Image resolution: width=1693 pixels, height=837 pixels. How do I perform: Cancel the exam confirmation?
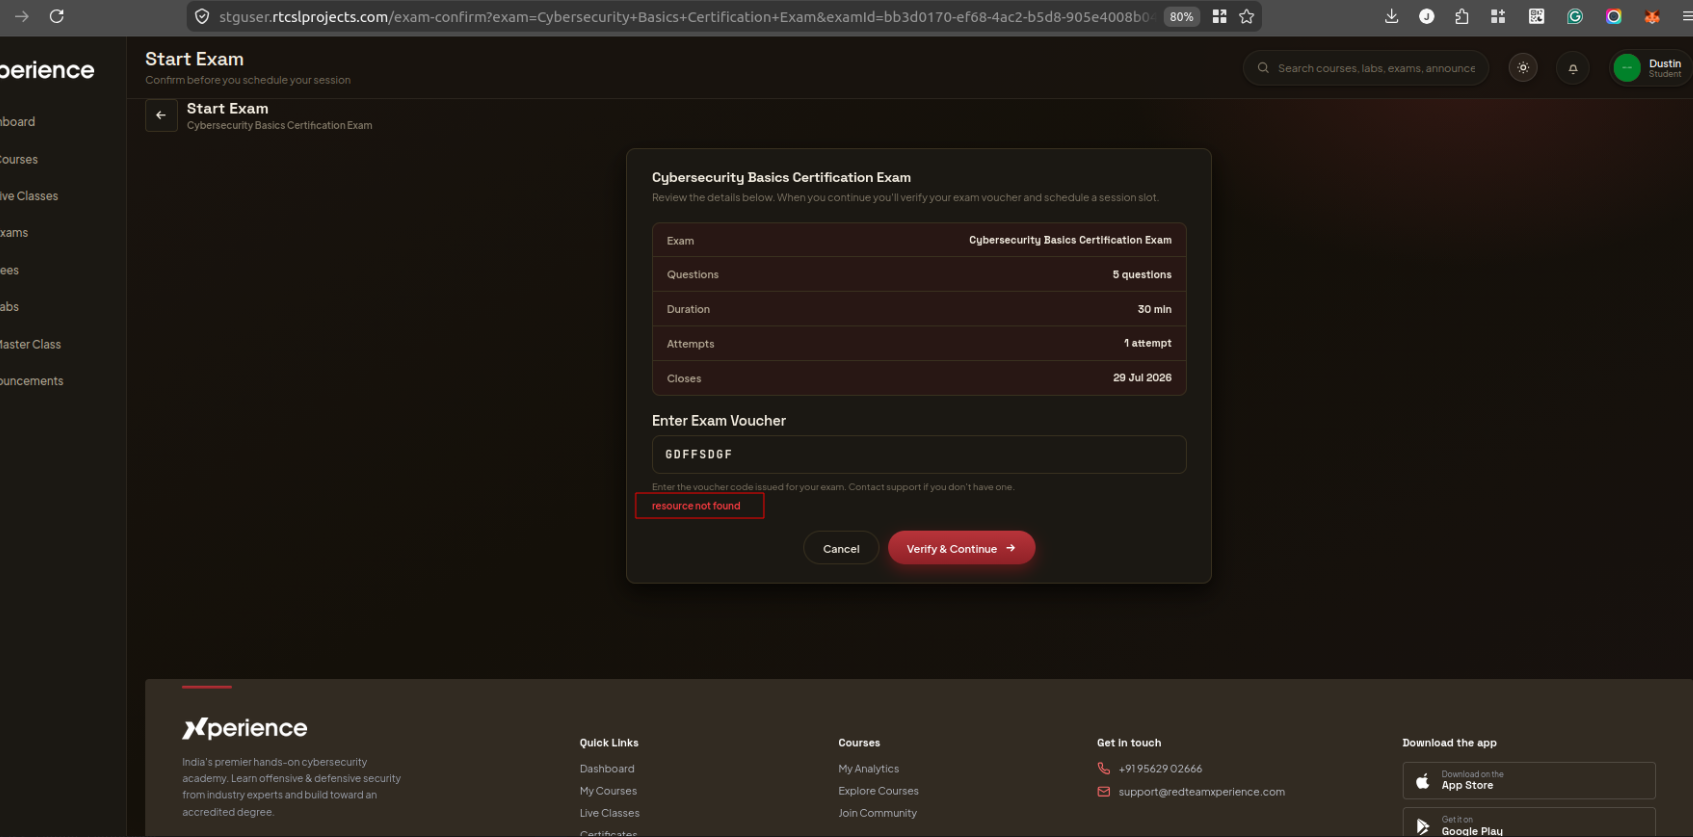coord(841,549)
